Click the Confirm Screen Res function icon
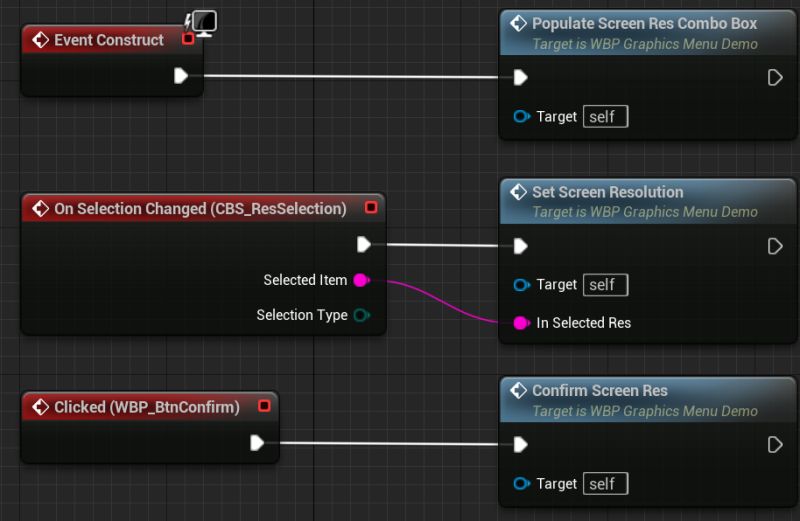The width and height of the screenshot is (800, 521). pyautogui.click(x=518, y=390)
